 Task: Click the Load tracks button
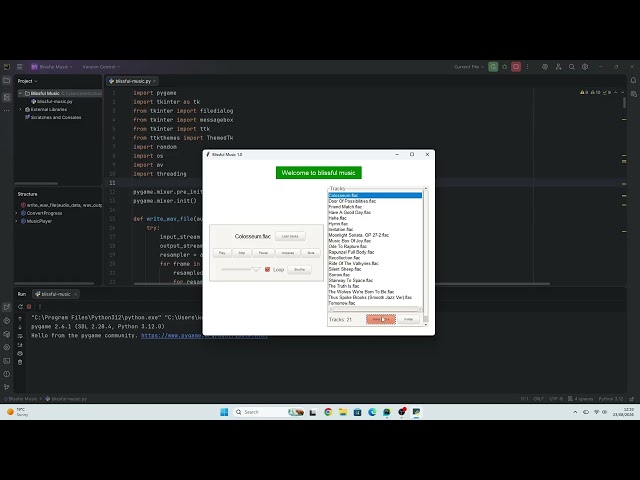[x=290, y=236]
